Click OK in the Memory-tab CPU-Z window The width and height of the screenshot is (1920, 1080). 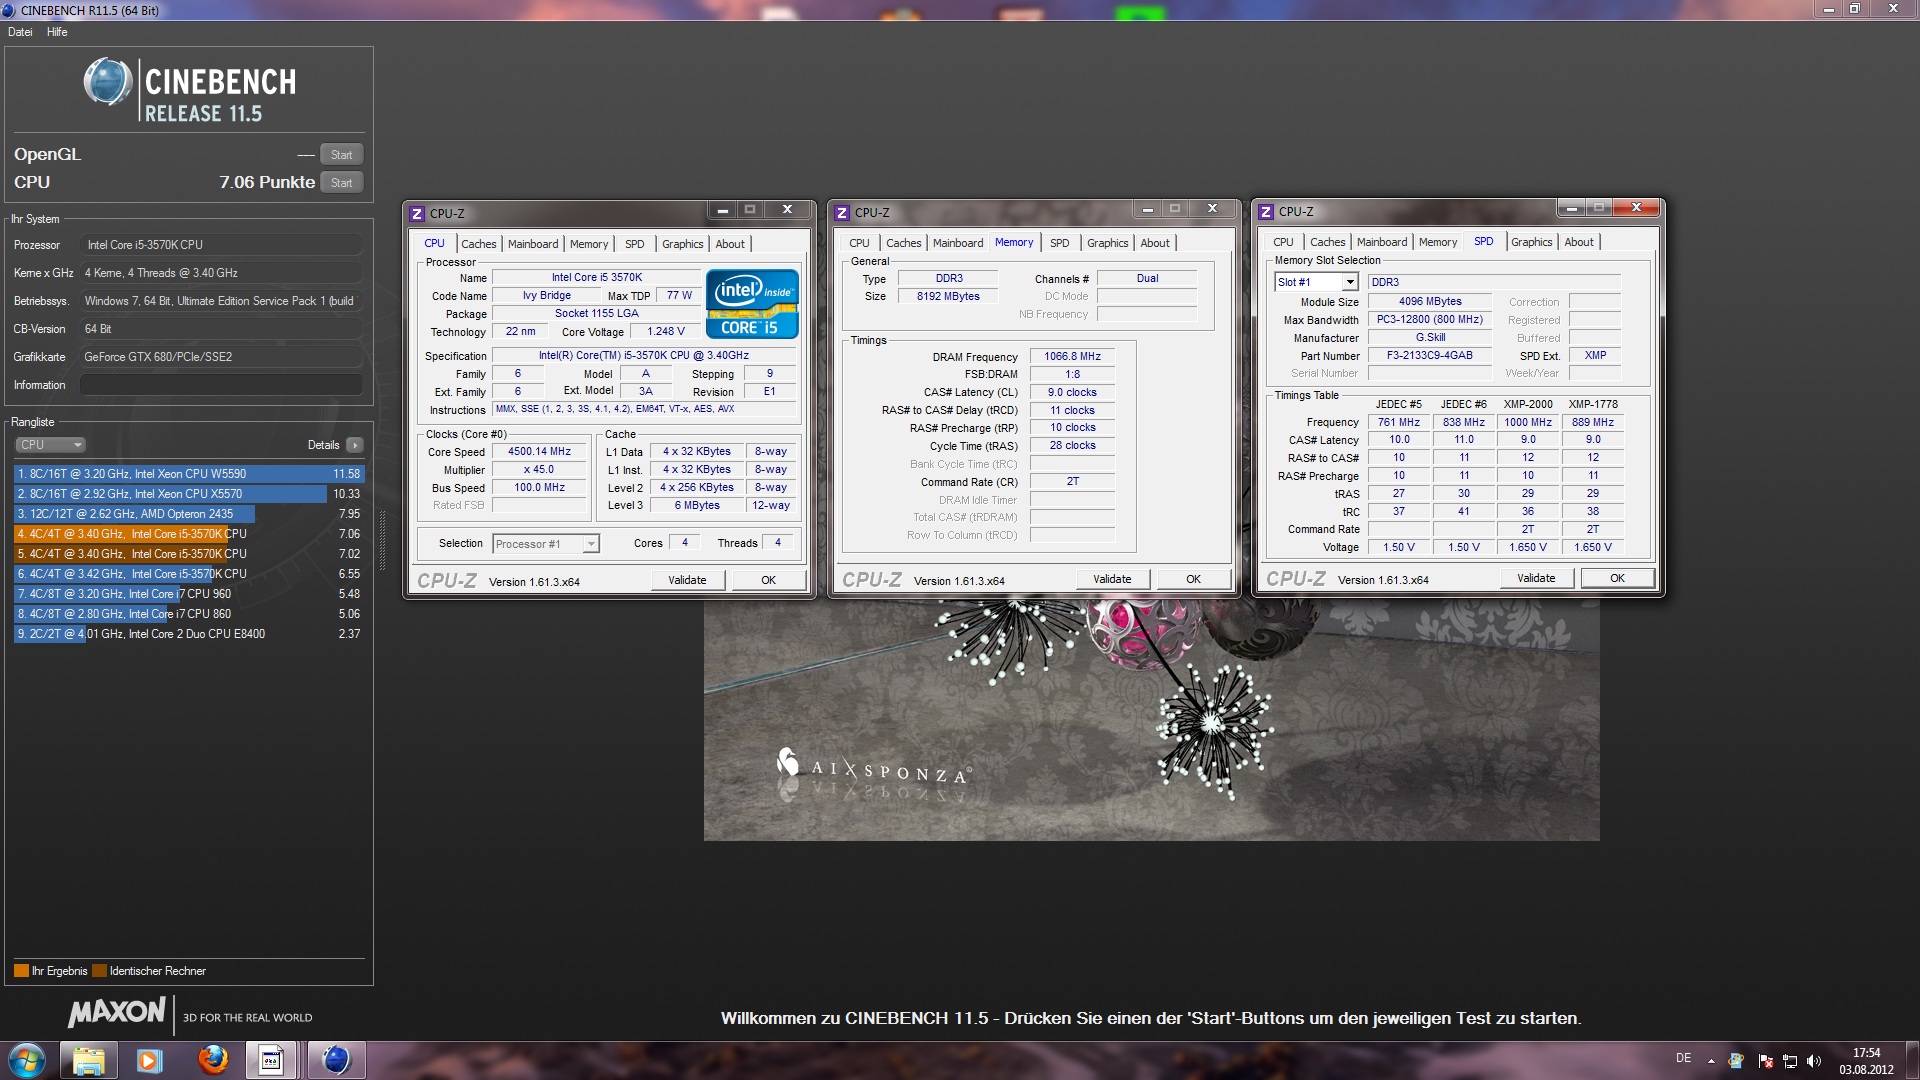(x=1193, y=579)
